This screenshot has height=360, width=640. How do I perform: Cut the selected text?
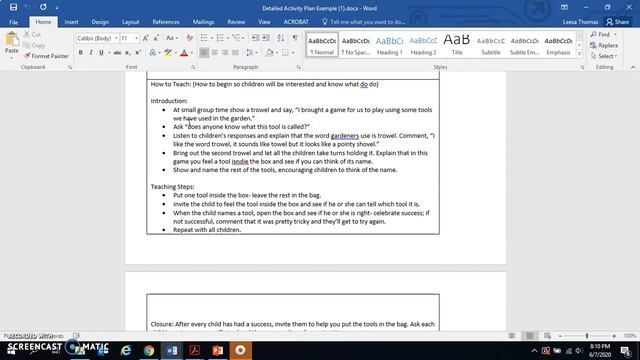click(32, 35)
